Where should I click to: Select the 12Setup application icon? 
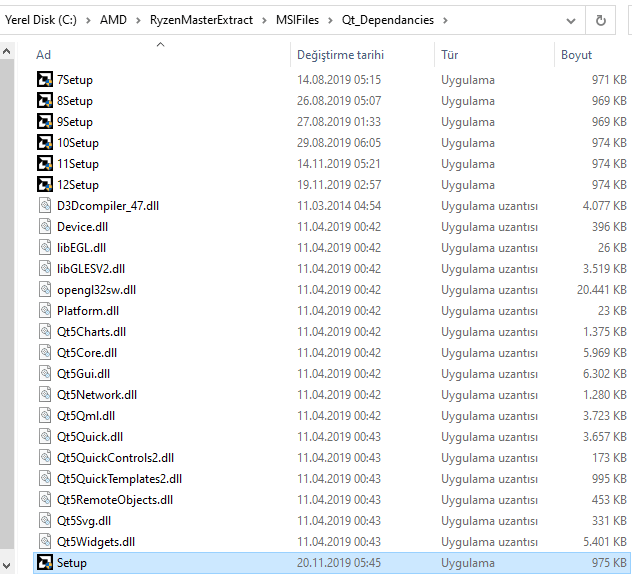pyautogui.click(x=45, y=184)
